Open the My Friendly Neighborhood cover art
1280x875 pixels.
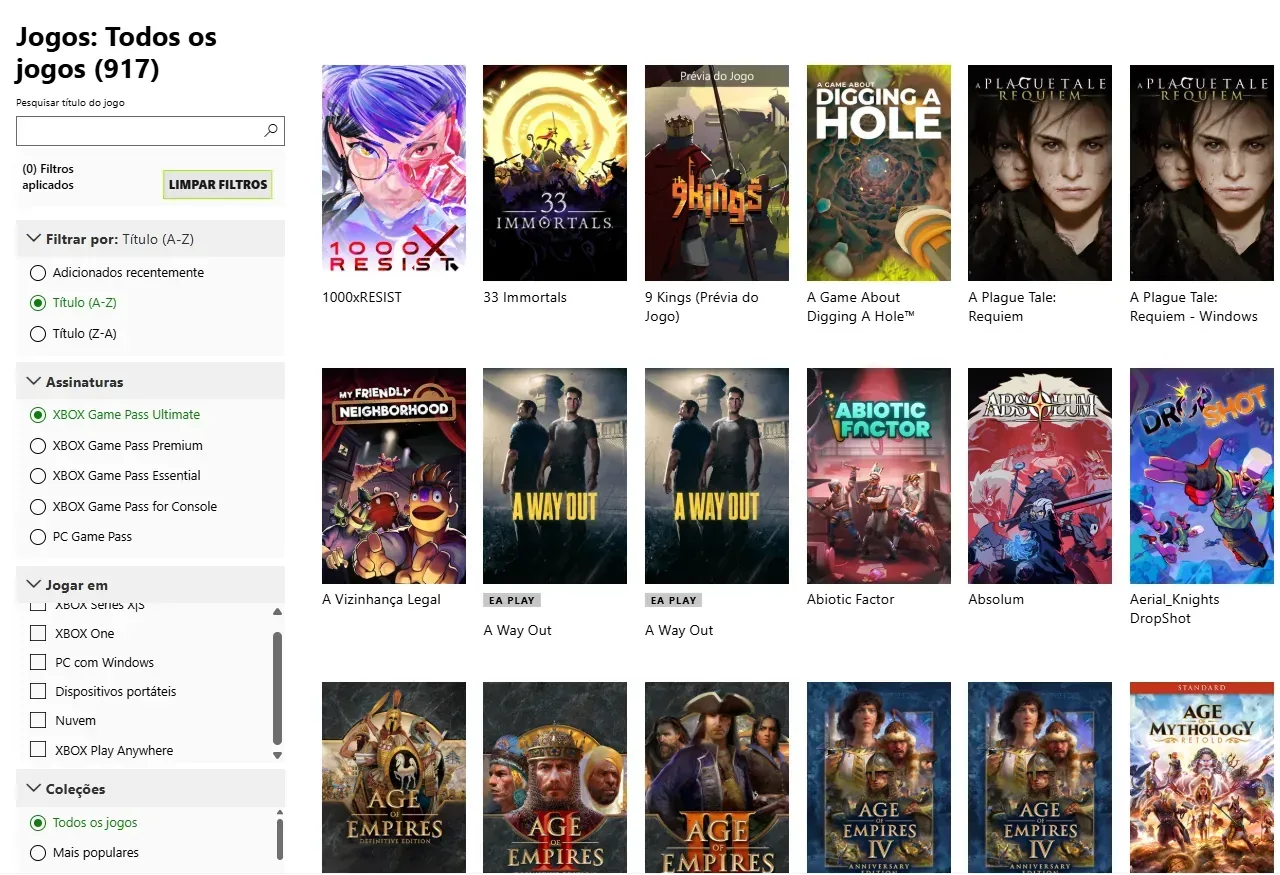coord(394,476)
